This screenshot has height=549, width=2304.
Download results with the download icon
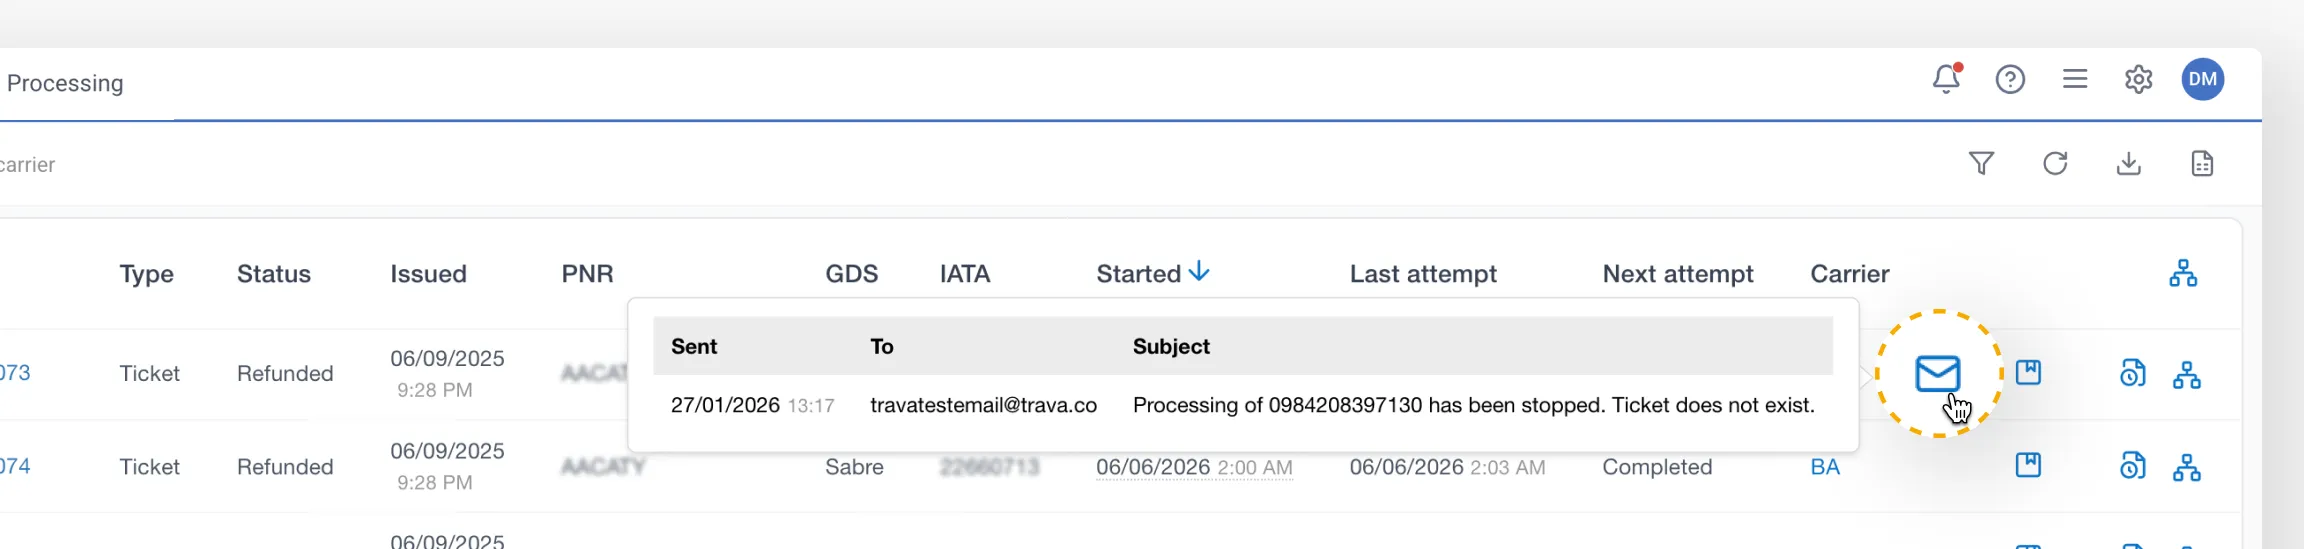point(2129,163)
